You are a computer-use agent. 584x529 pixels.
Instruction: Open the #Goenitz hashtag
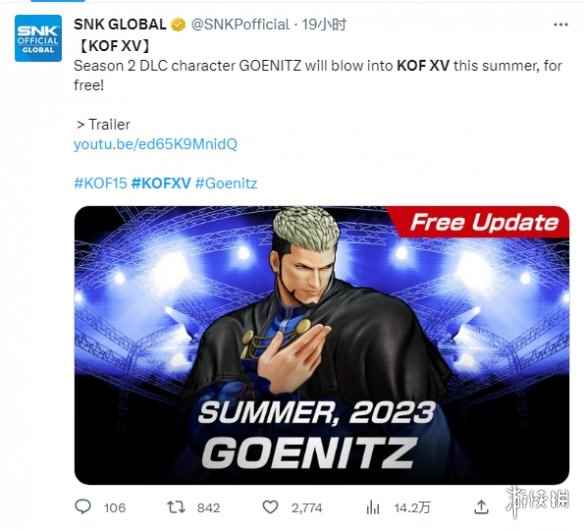click(226, 183)
